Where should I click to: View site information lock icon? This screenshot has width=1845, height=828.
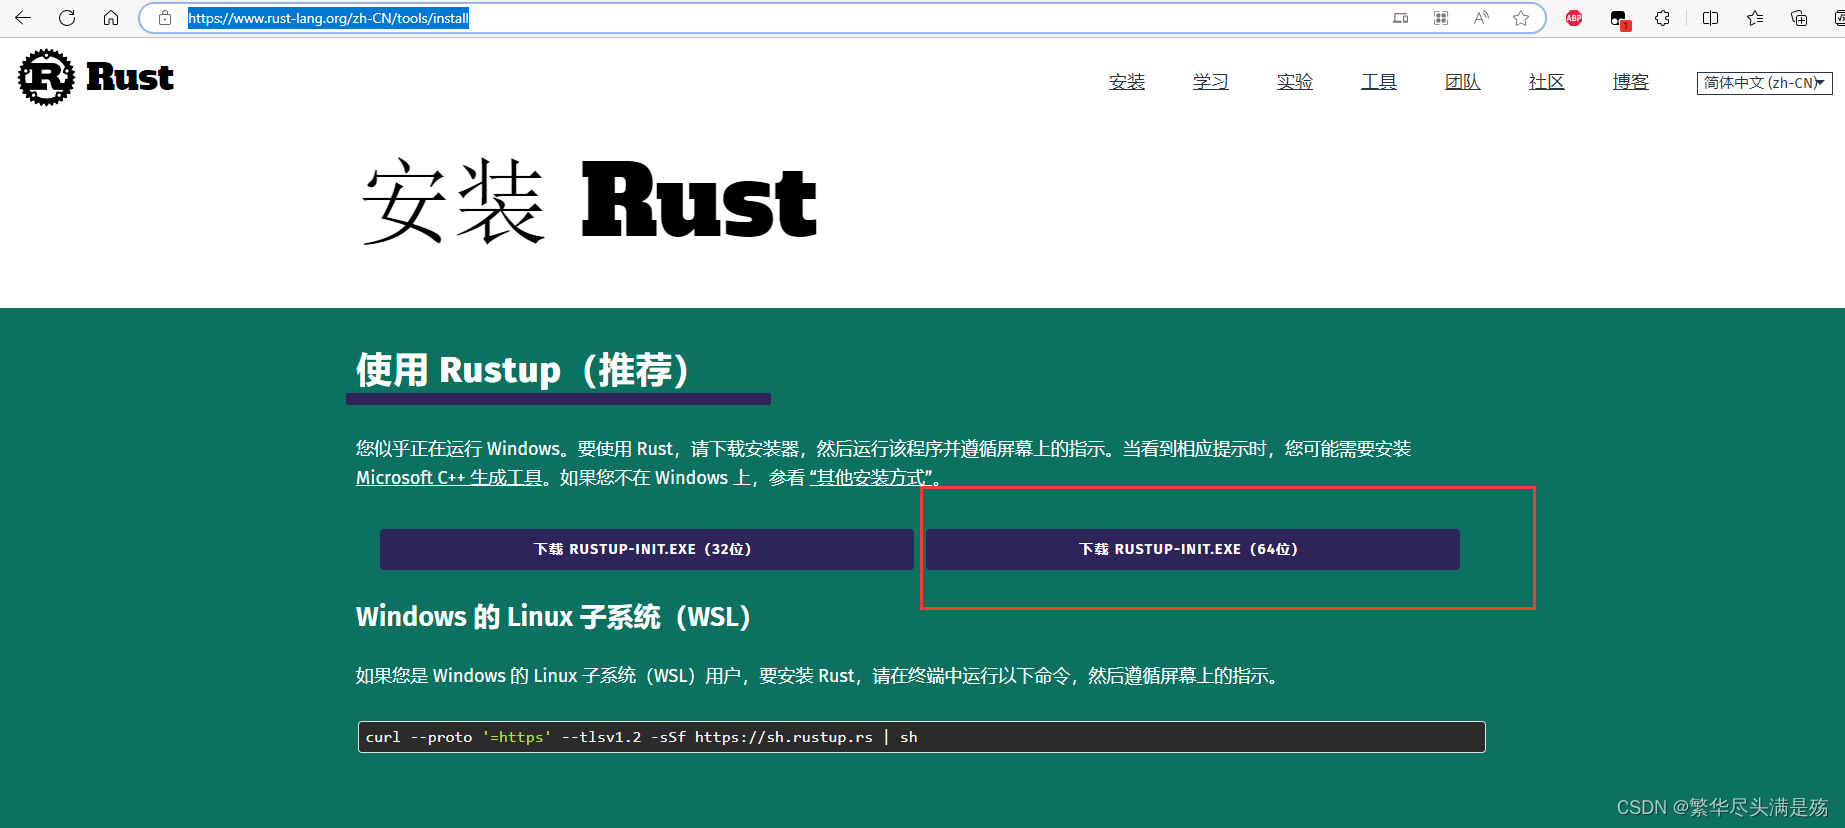[165, 18]
